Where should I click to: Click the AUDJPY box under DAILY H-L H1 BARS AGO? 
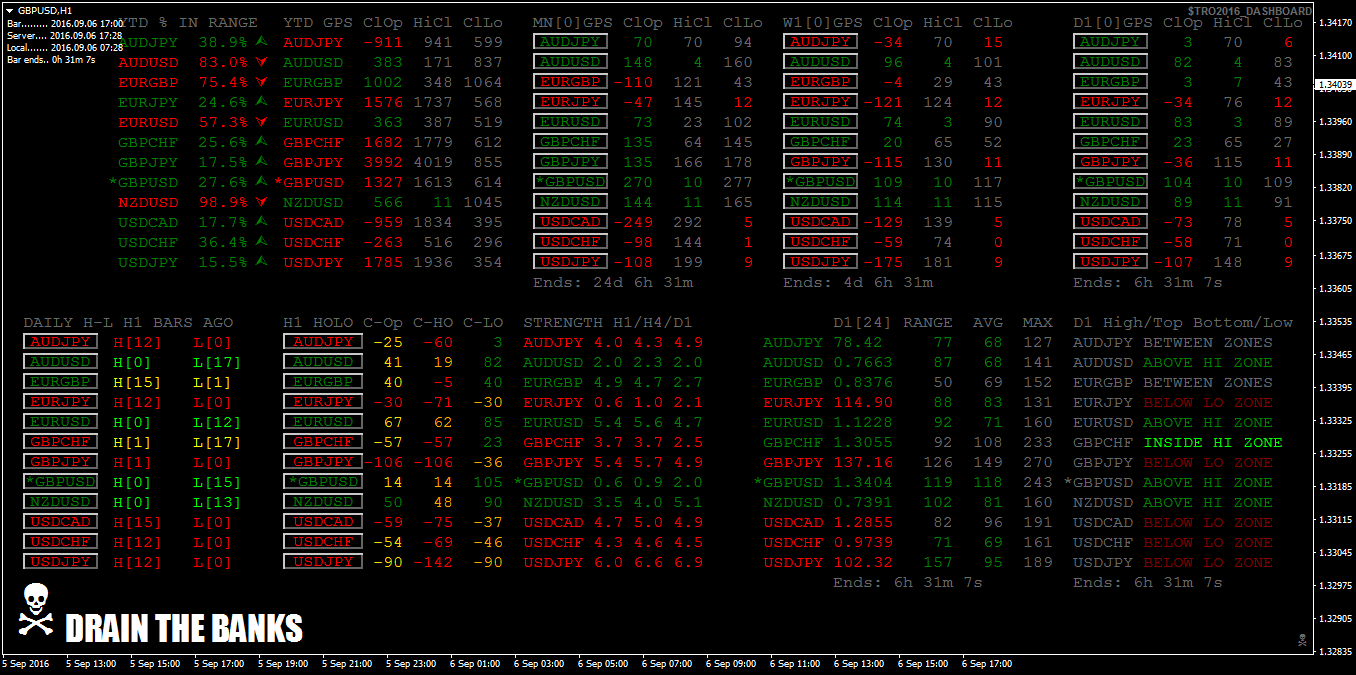pyautogui.click(x=60, y=342)
